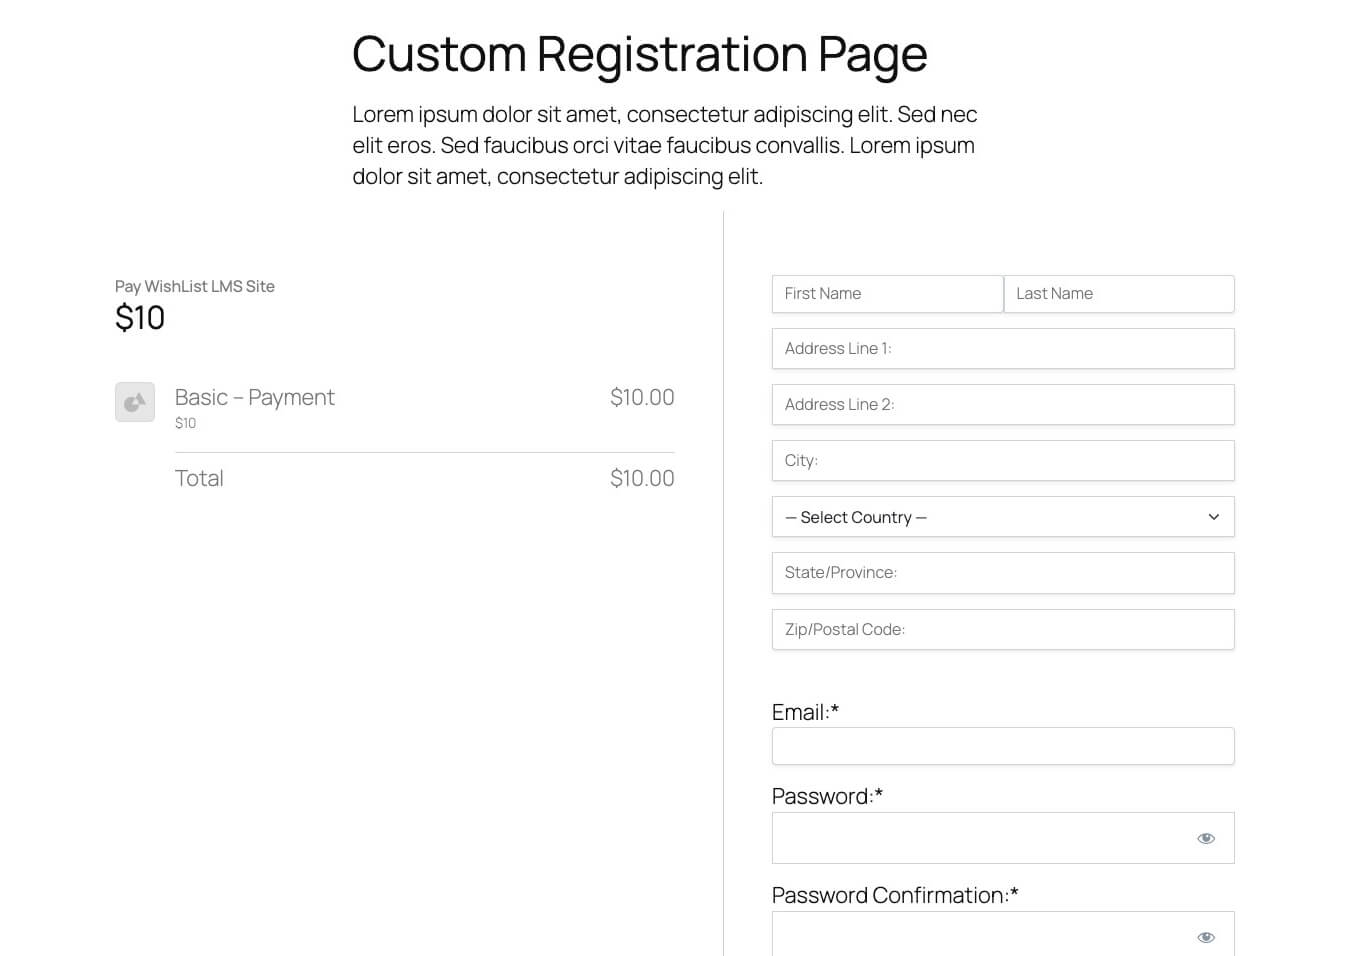Viewport: 1366px width, 956px height.
Task: Click the $10 price label
Action: point(140,317)
